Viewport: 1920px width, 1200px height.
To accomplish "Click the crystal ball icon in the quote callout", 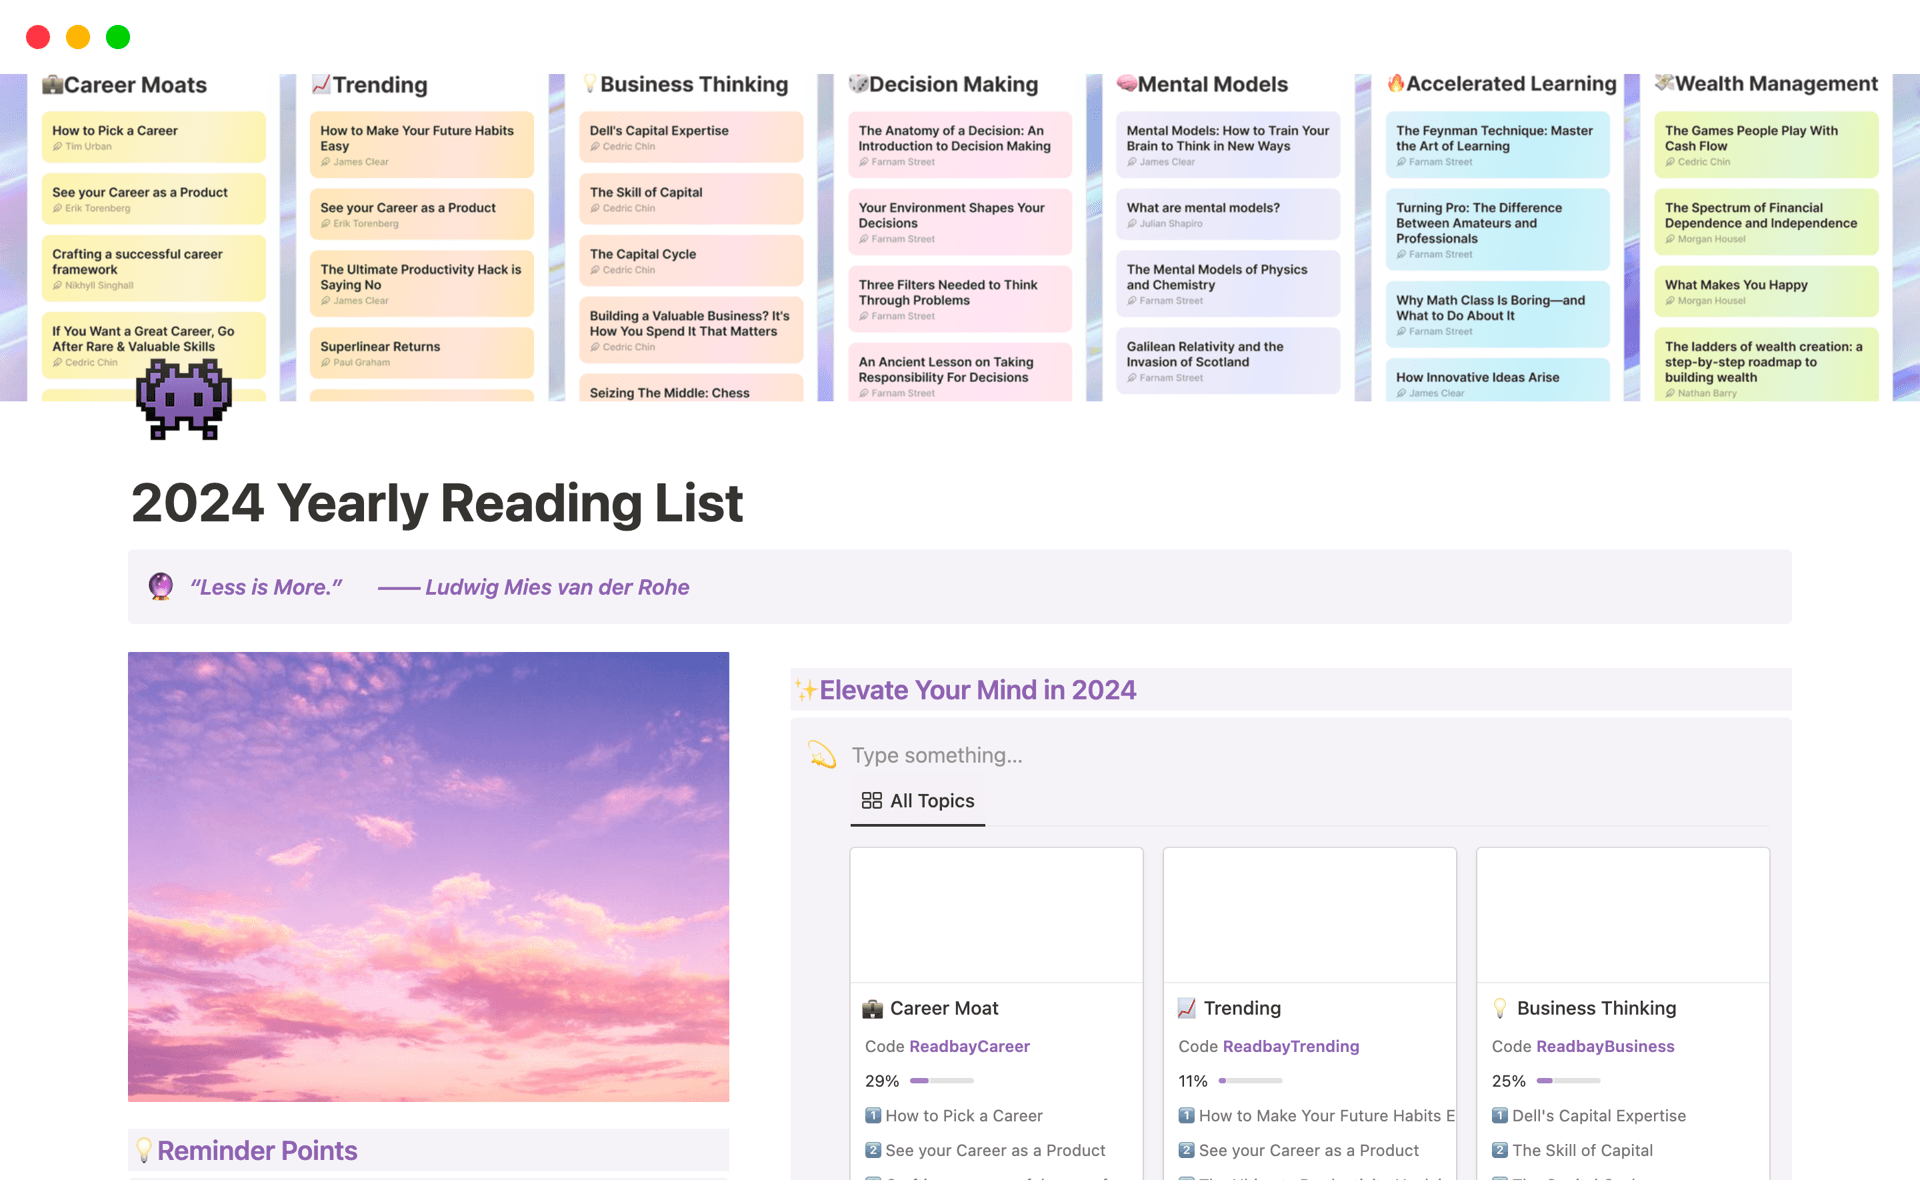I will (161, 586).
